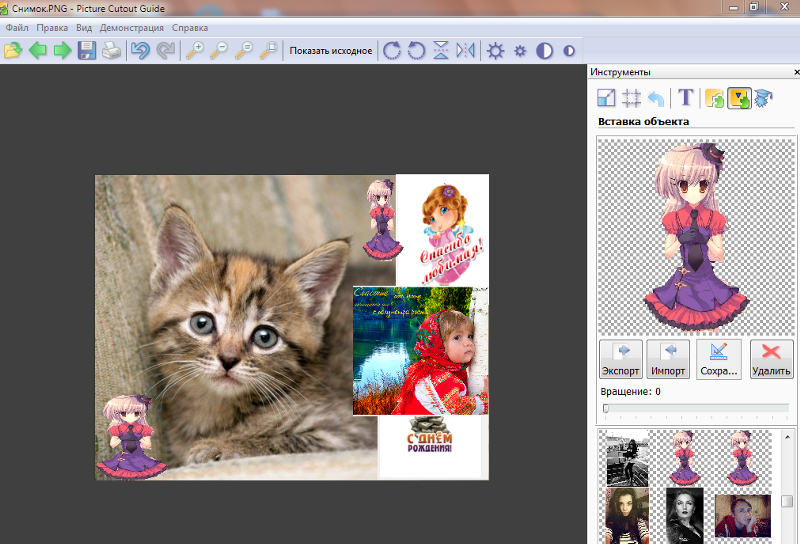Decrease brightness with small sun icon
Viewport: 800px width, 544px height.
[520, 51]
